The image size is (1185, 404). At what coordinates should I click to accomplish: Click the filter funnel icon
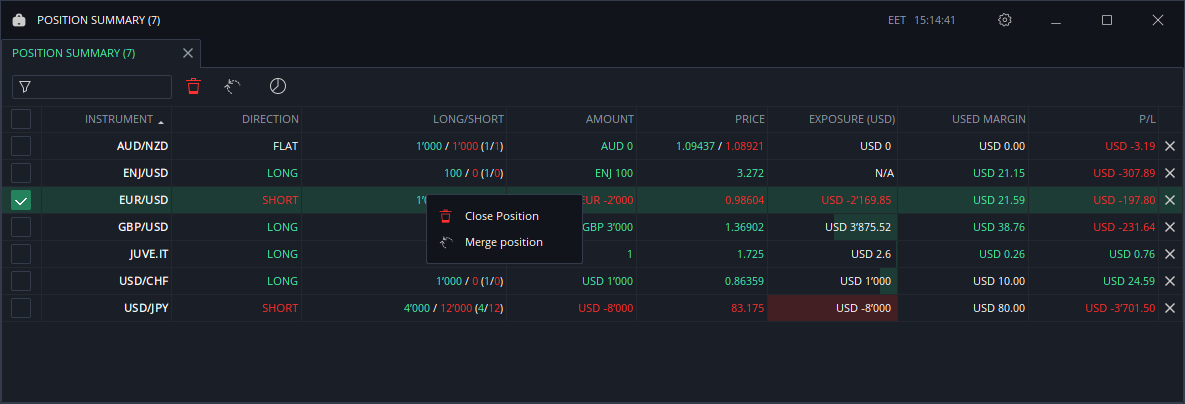pyautogui.click(x=25, y=87)
